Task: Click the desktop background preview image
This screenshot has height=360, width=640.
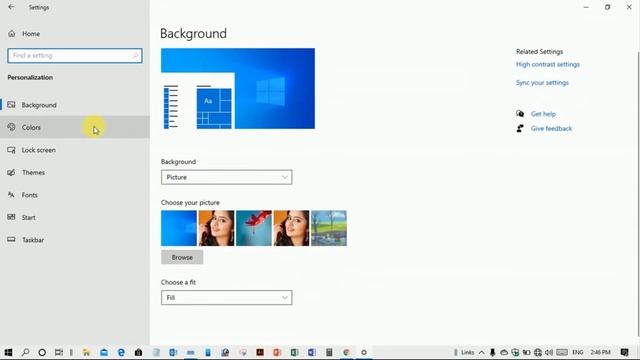Action: tap(238, 89)
